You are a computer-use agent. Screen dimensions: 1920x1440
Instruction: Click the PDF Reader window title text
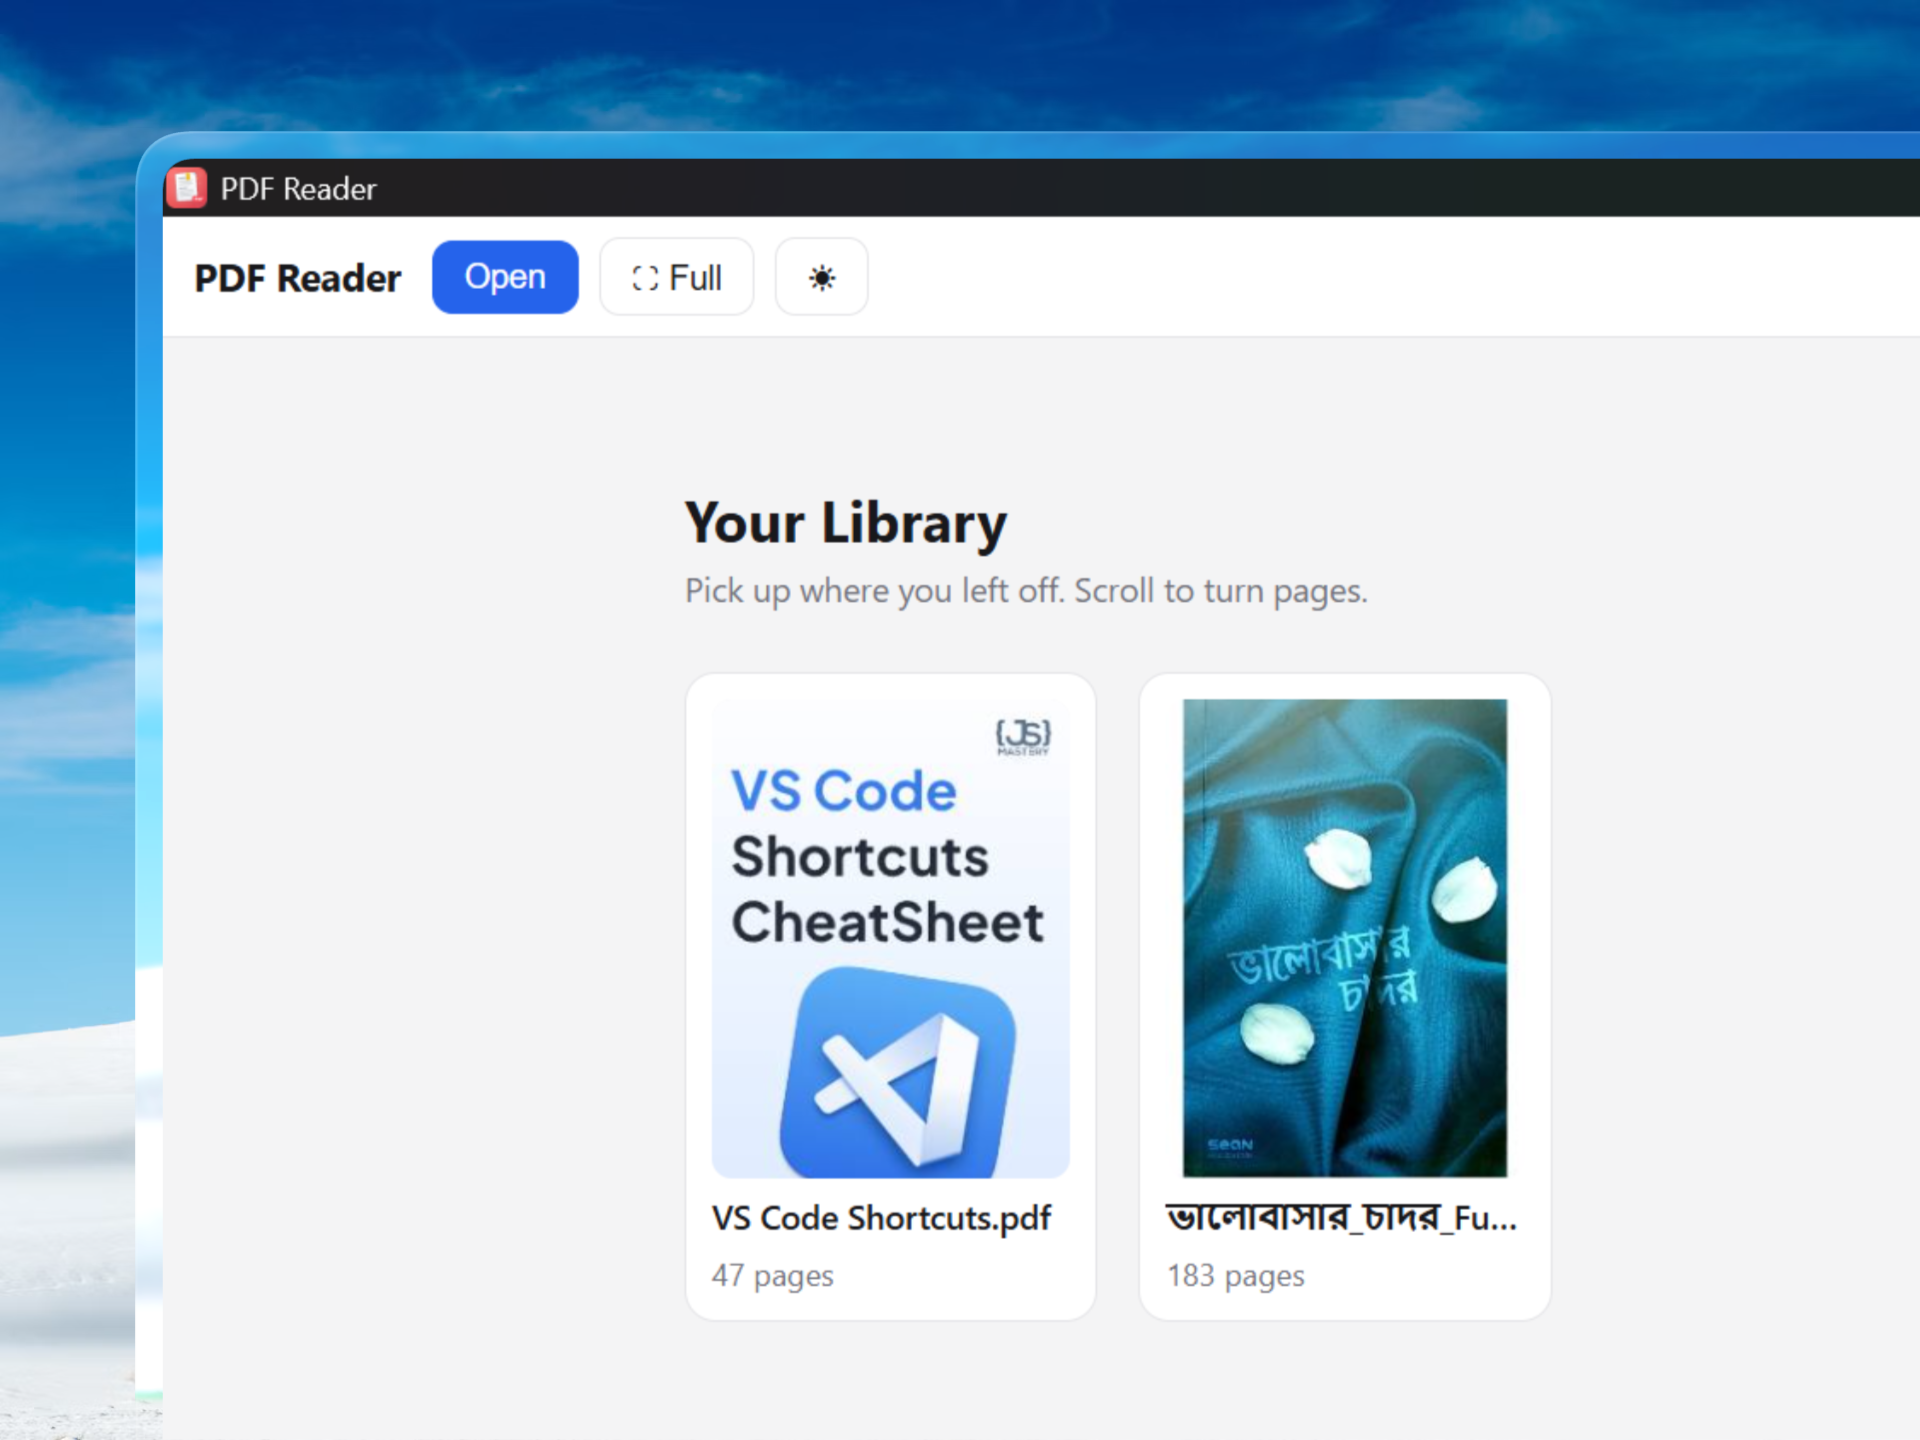[x=298, y=189]
